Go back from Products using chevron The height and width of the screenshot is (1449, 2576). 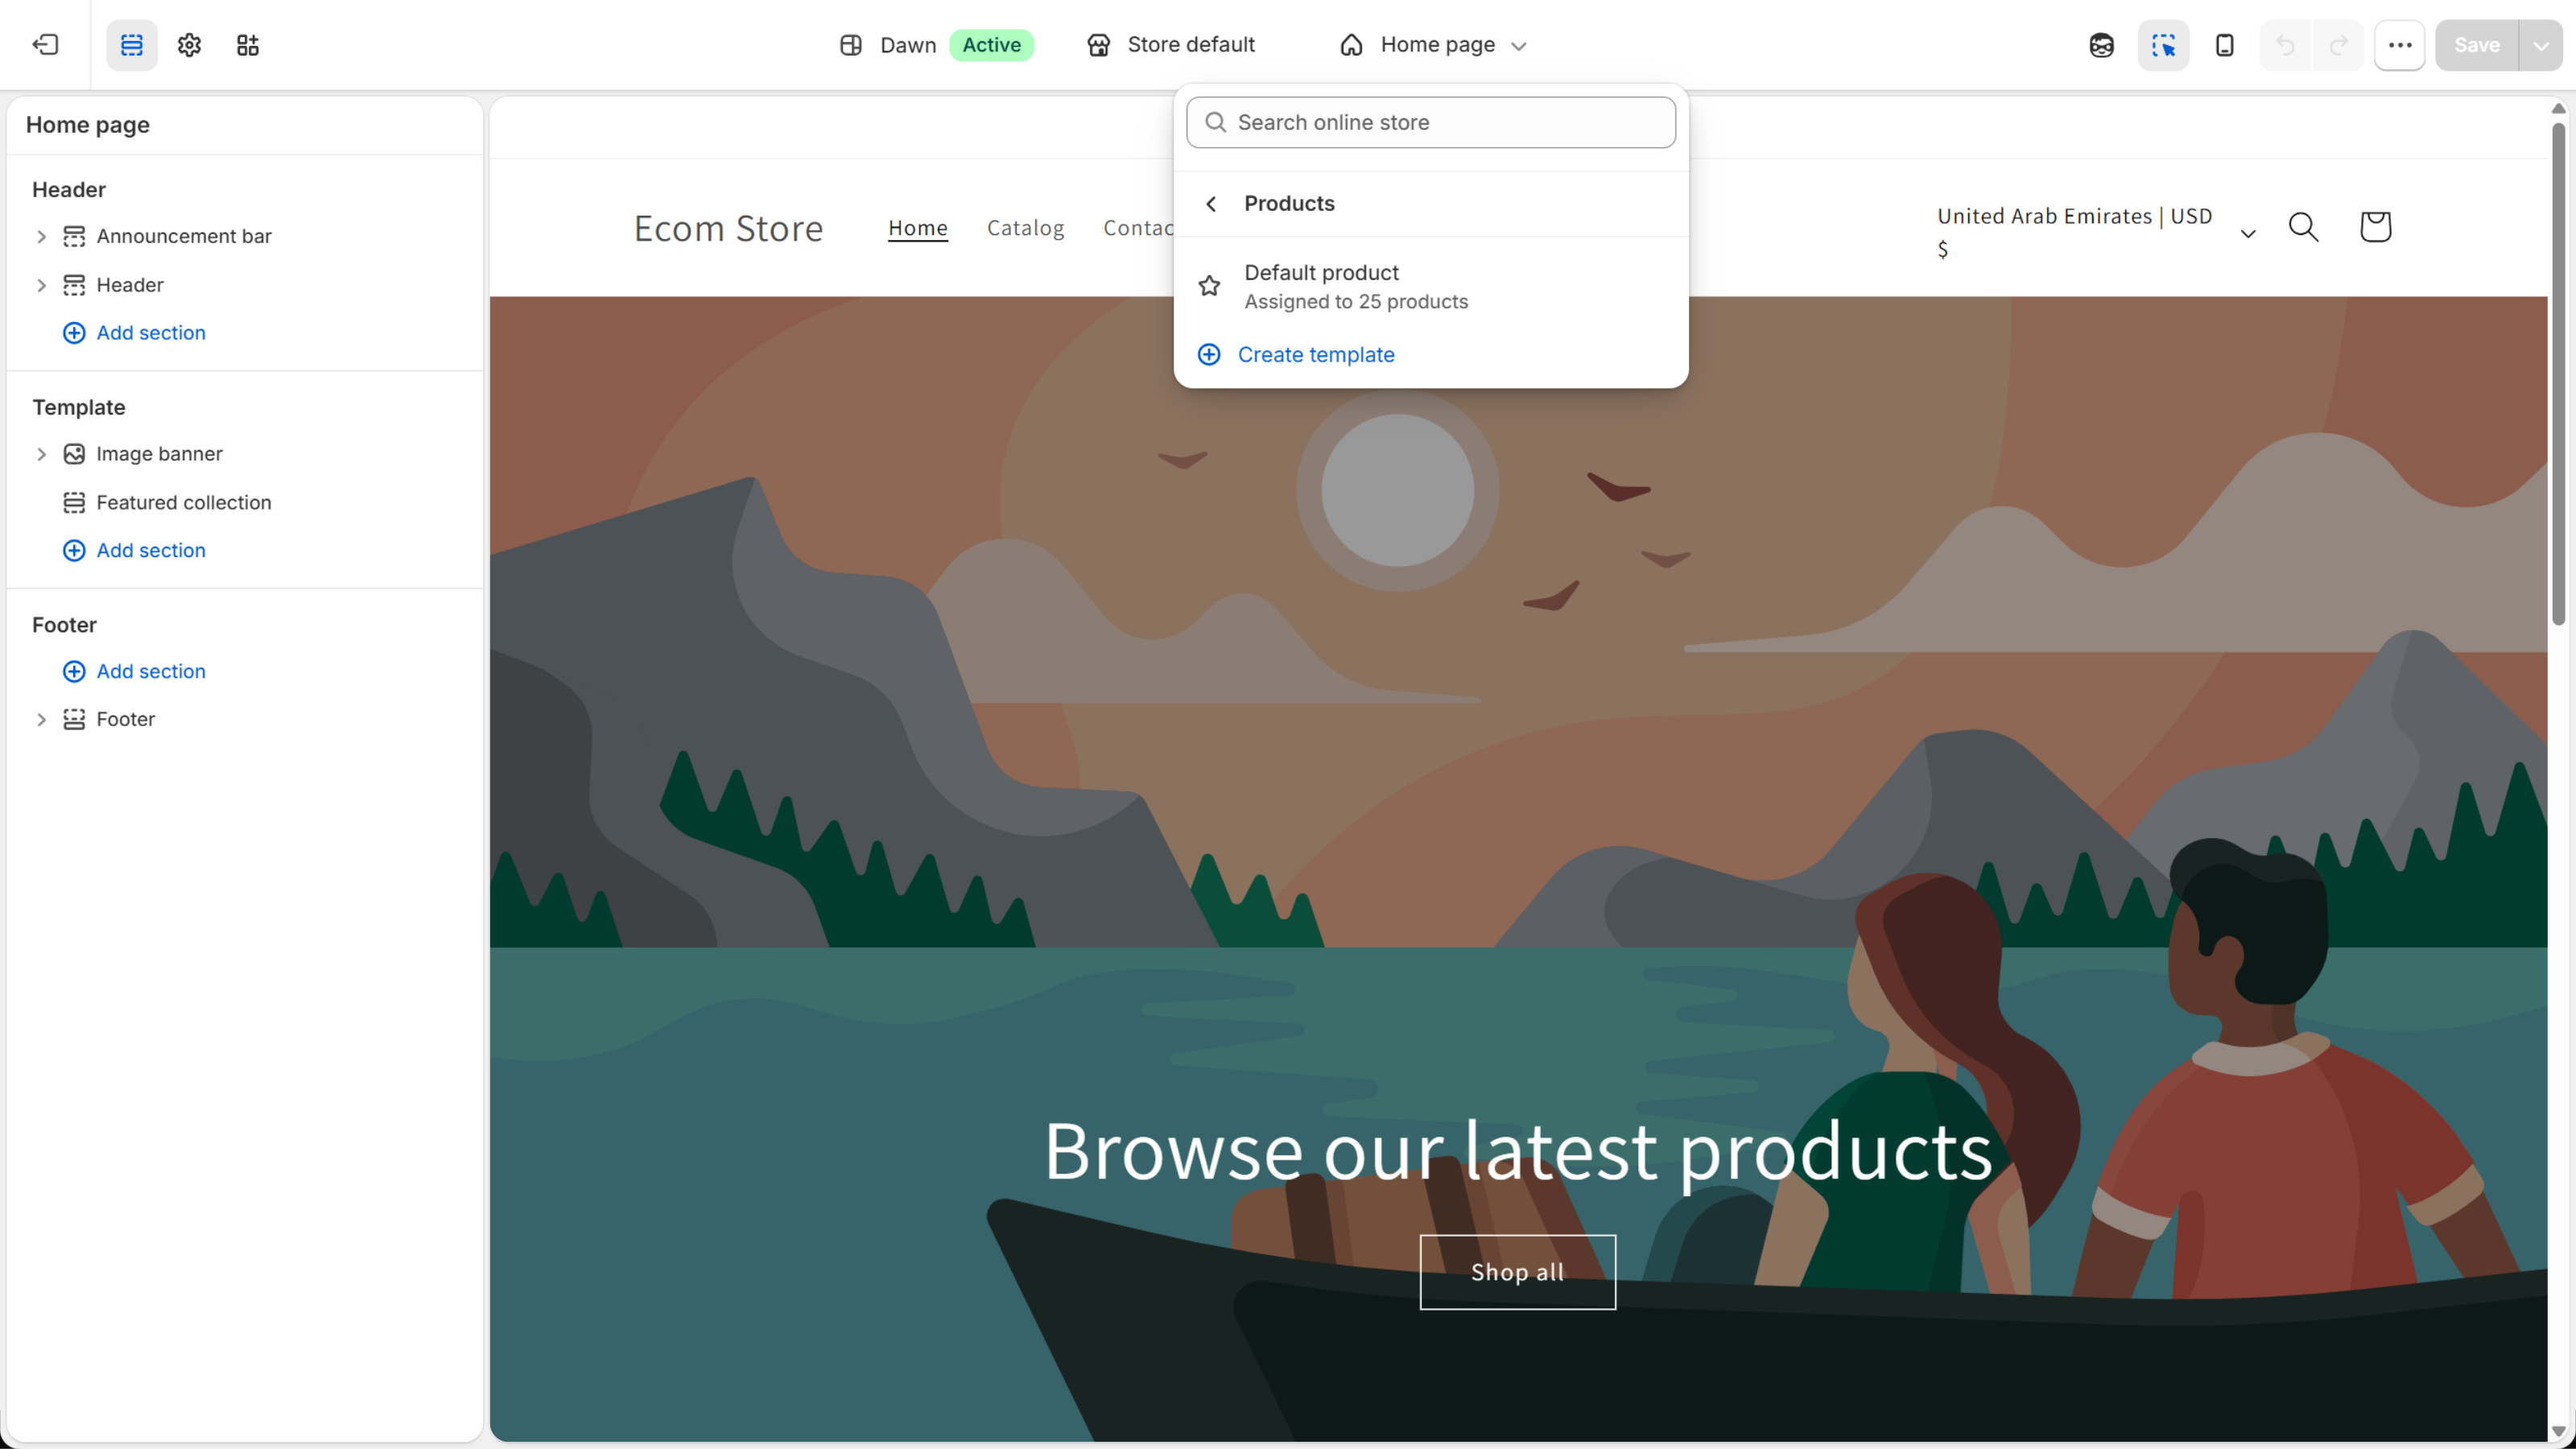point(1211,204)
